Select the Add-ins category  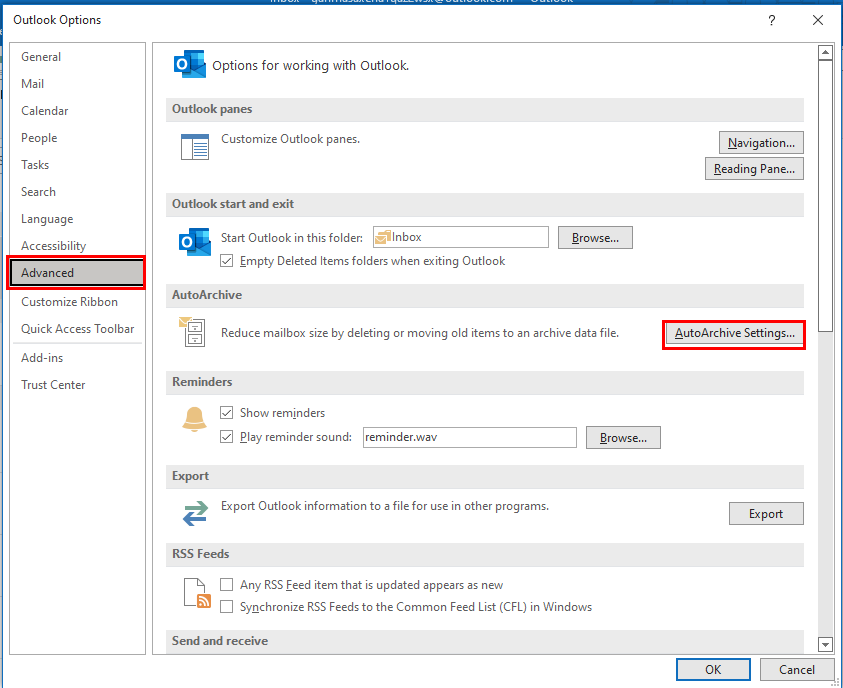point(77,357)
